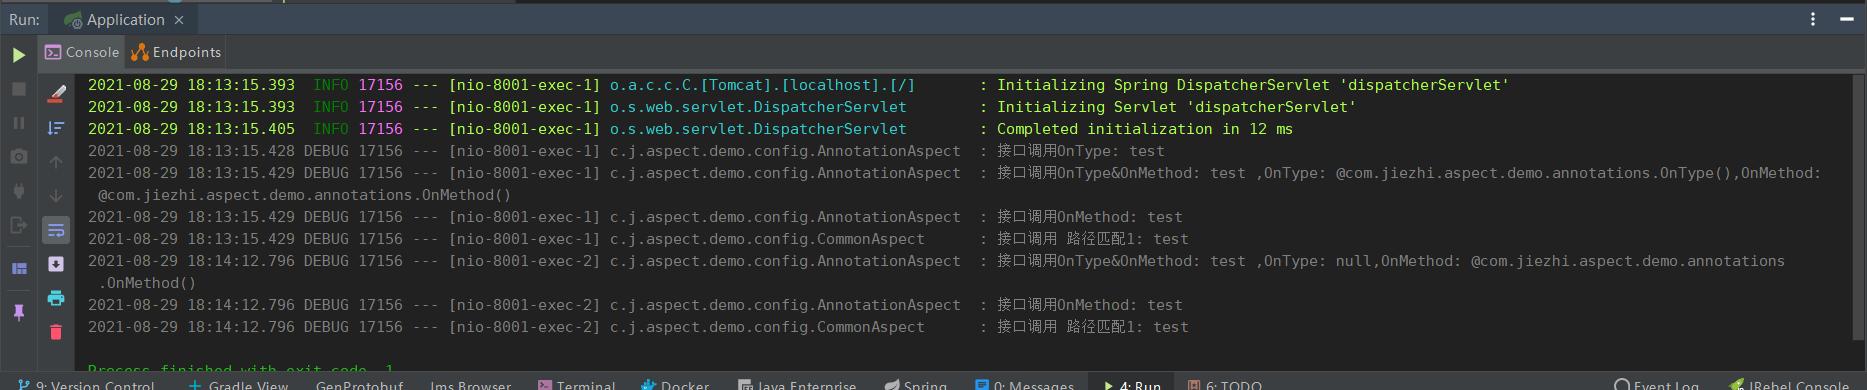
Task: Open the Messages tool window
Action: [1024, 385]
